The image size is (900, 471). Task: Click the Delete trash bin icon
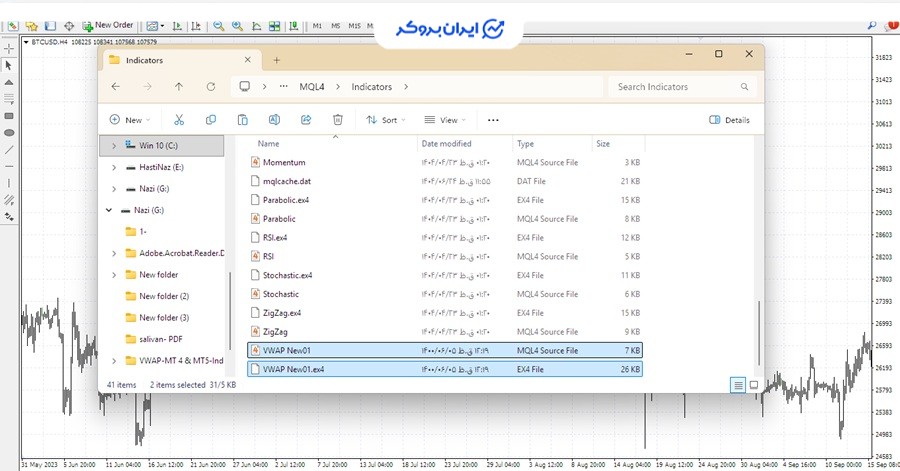pos(338,120)
